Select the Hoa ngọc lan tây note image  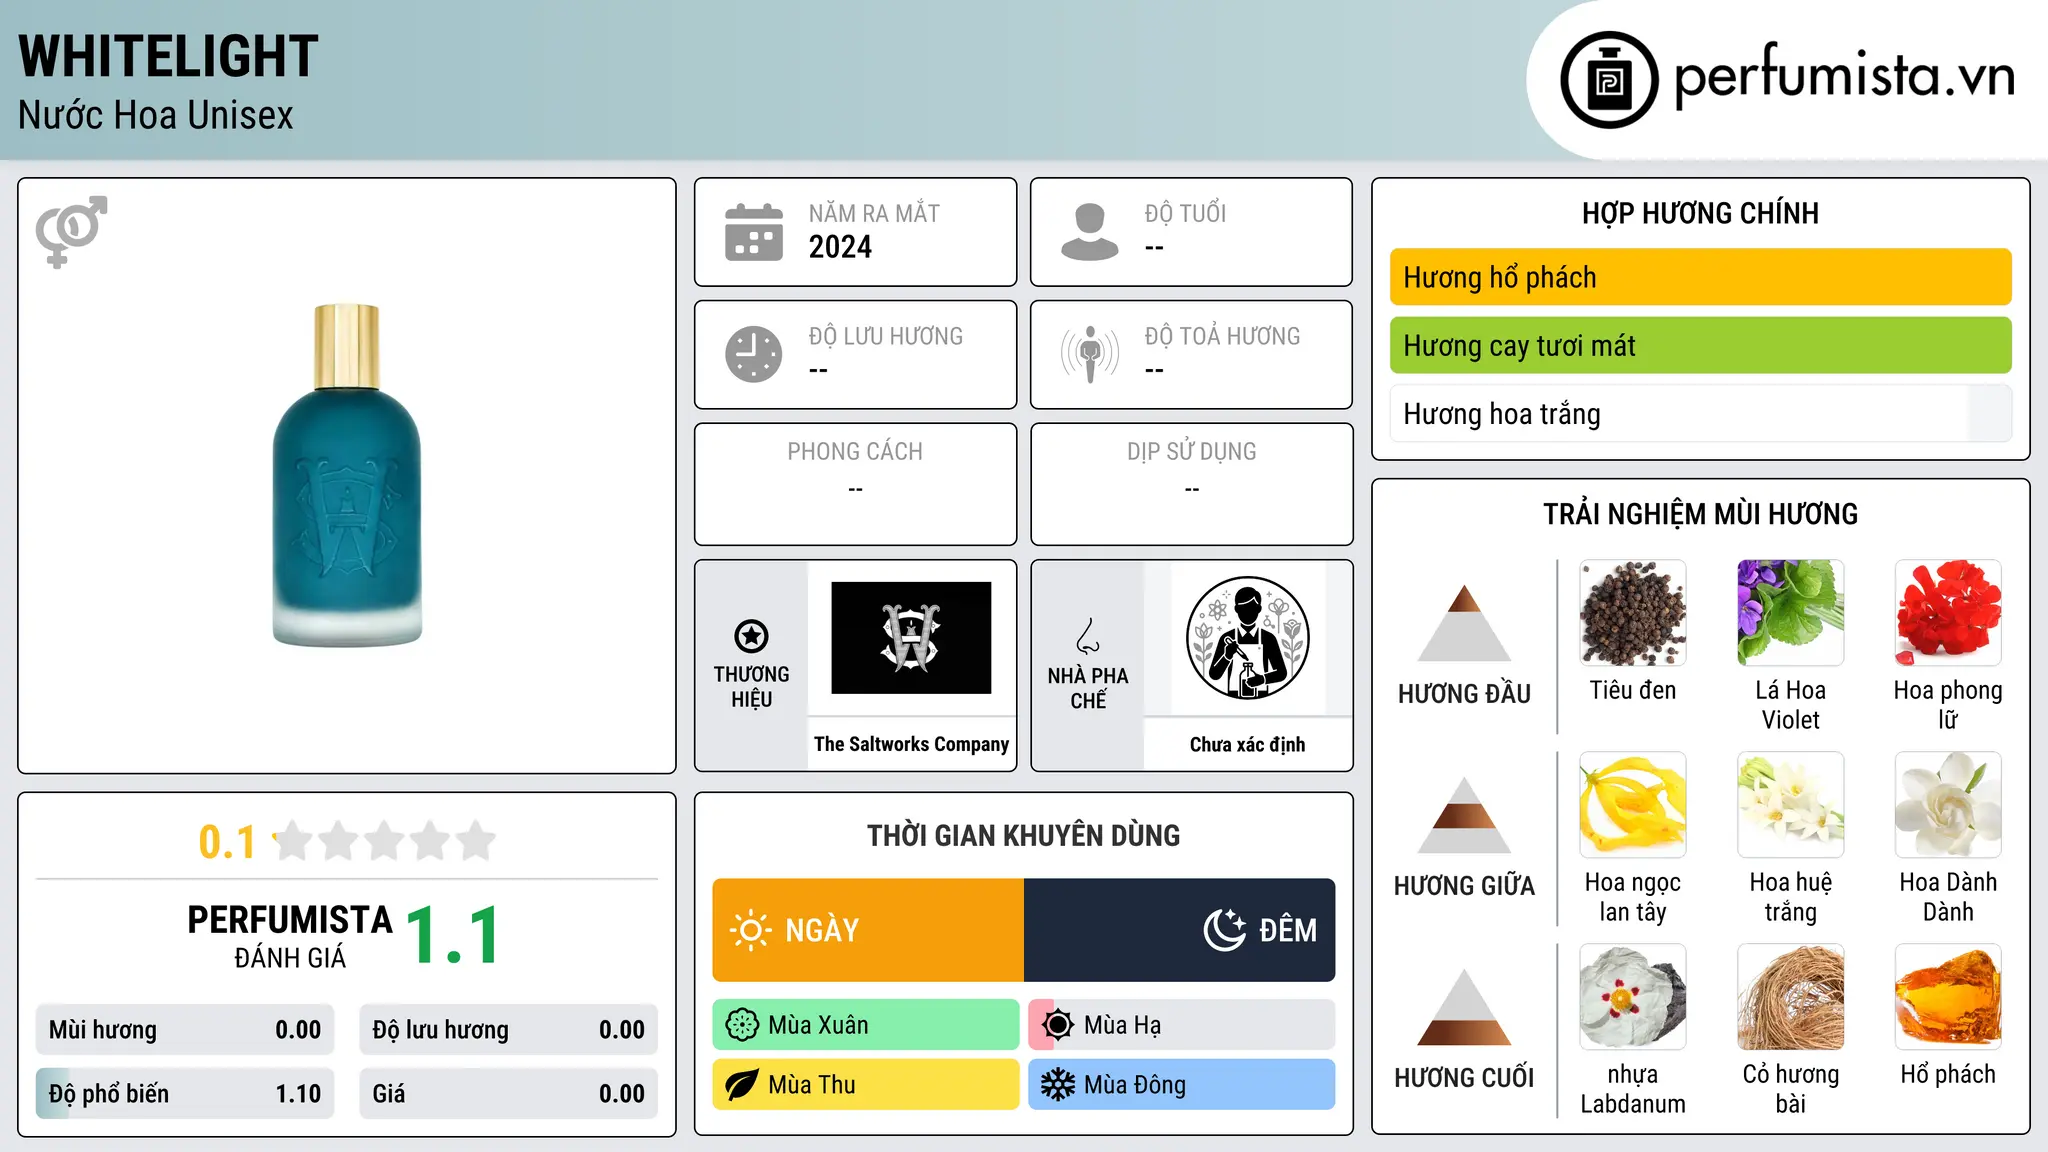tap(1633, 805)
